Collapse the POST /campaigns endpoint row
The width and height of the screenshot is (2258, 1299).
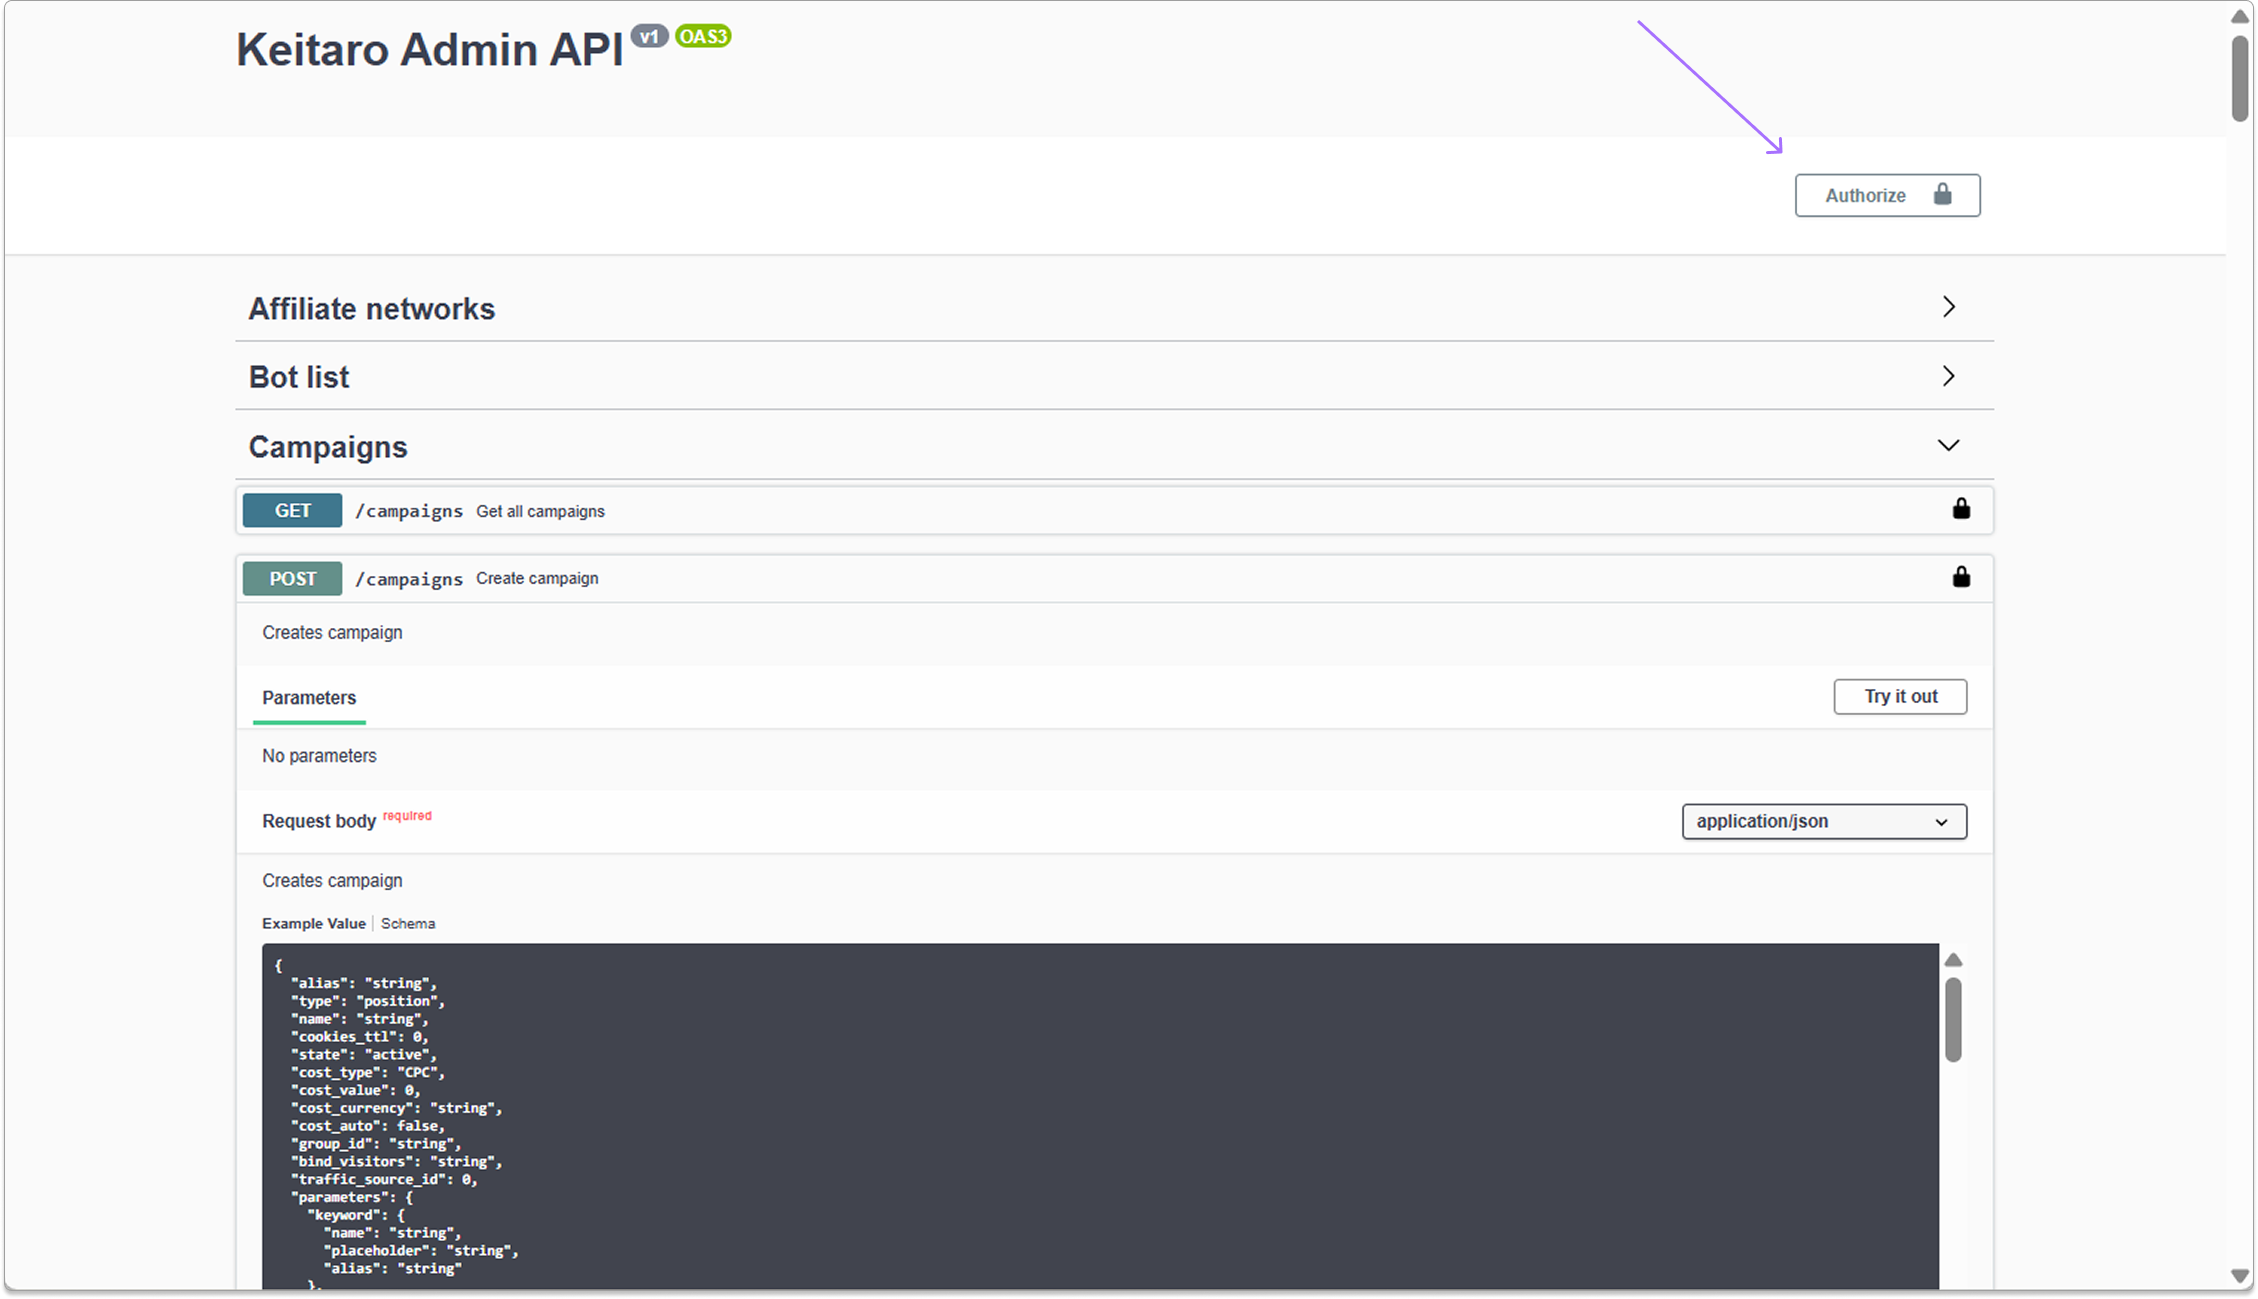[x=1114, y=578]
